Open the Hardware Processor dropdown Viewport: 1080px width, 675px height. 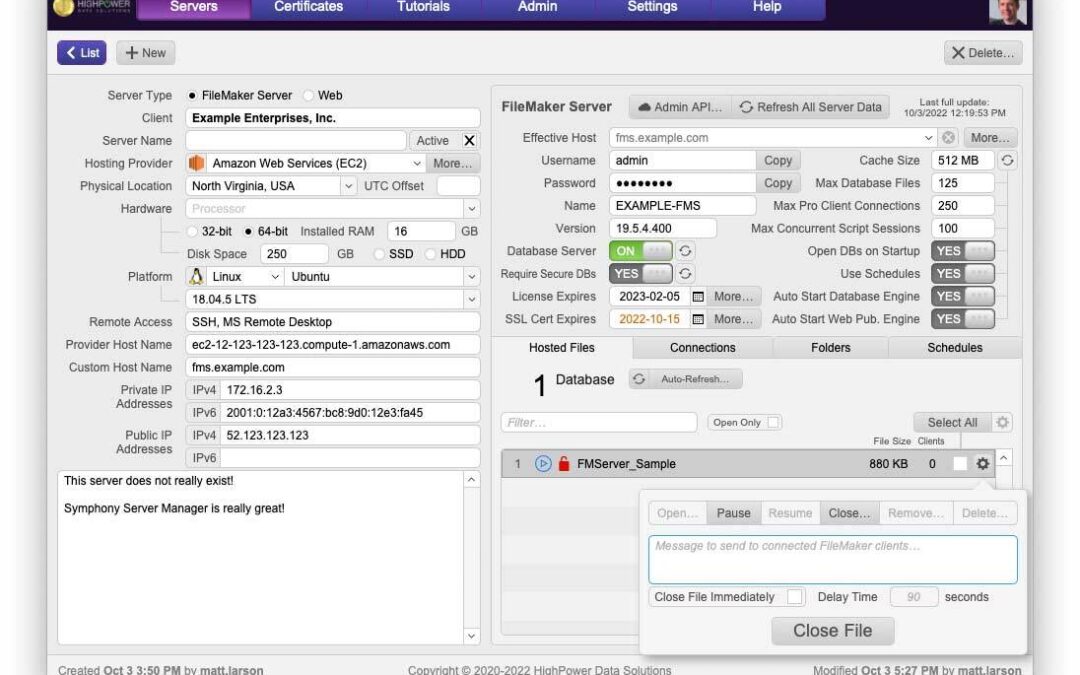[x=472, y=209]
